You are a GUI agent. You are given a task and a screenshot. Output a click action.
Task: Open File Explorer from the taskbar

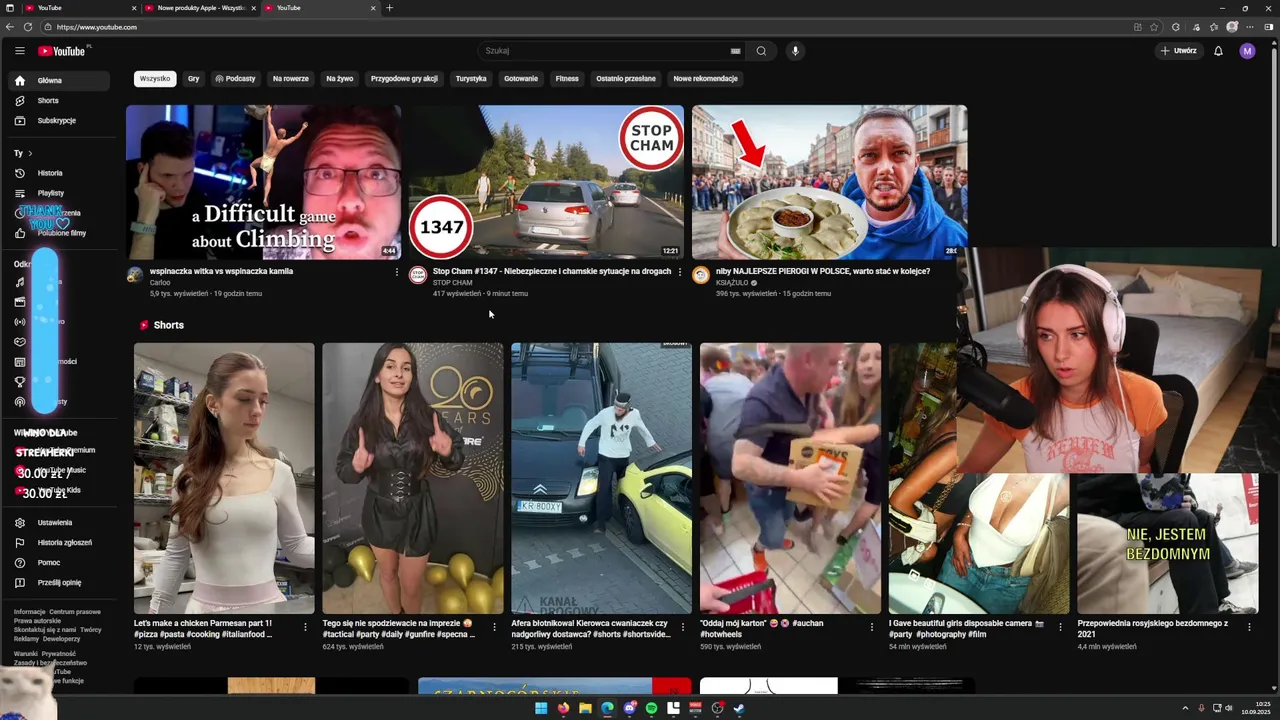[585, 708]
